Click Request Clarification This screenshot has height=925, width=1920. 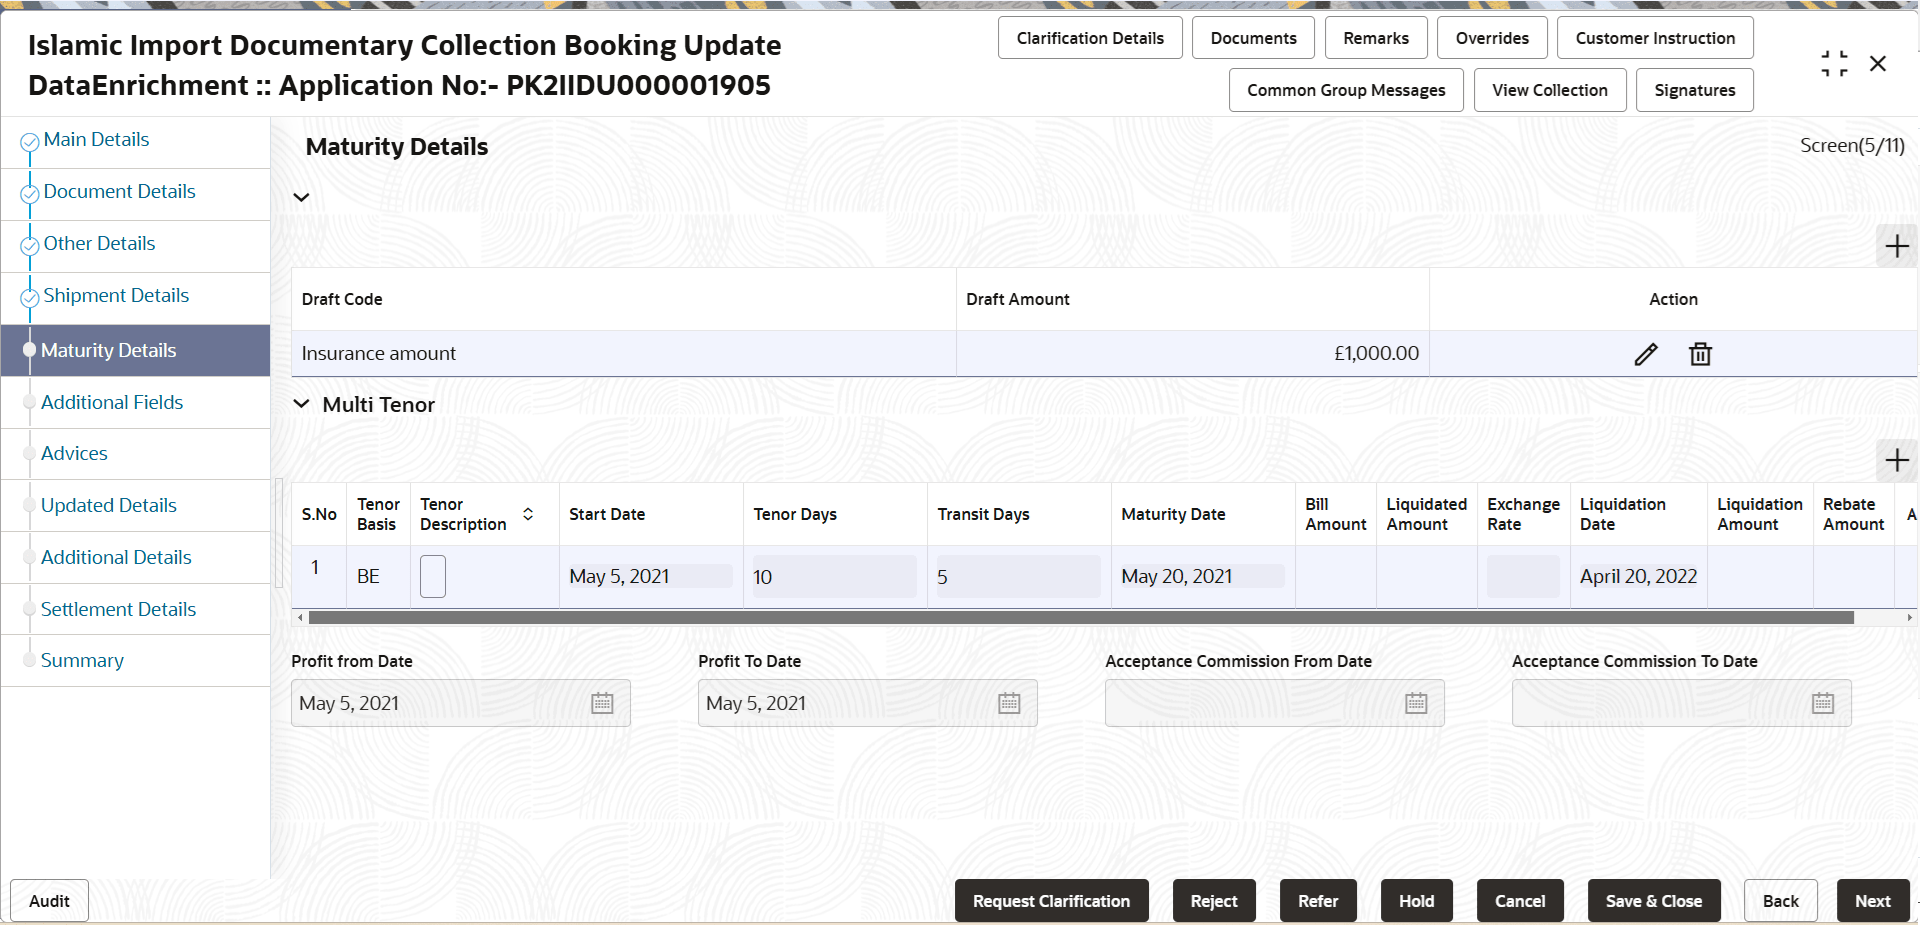(x=1051, y=901)
